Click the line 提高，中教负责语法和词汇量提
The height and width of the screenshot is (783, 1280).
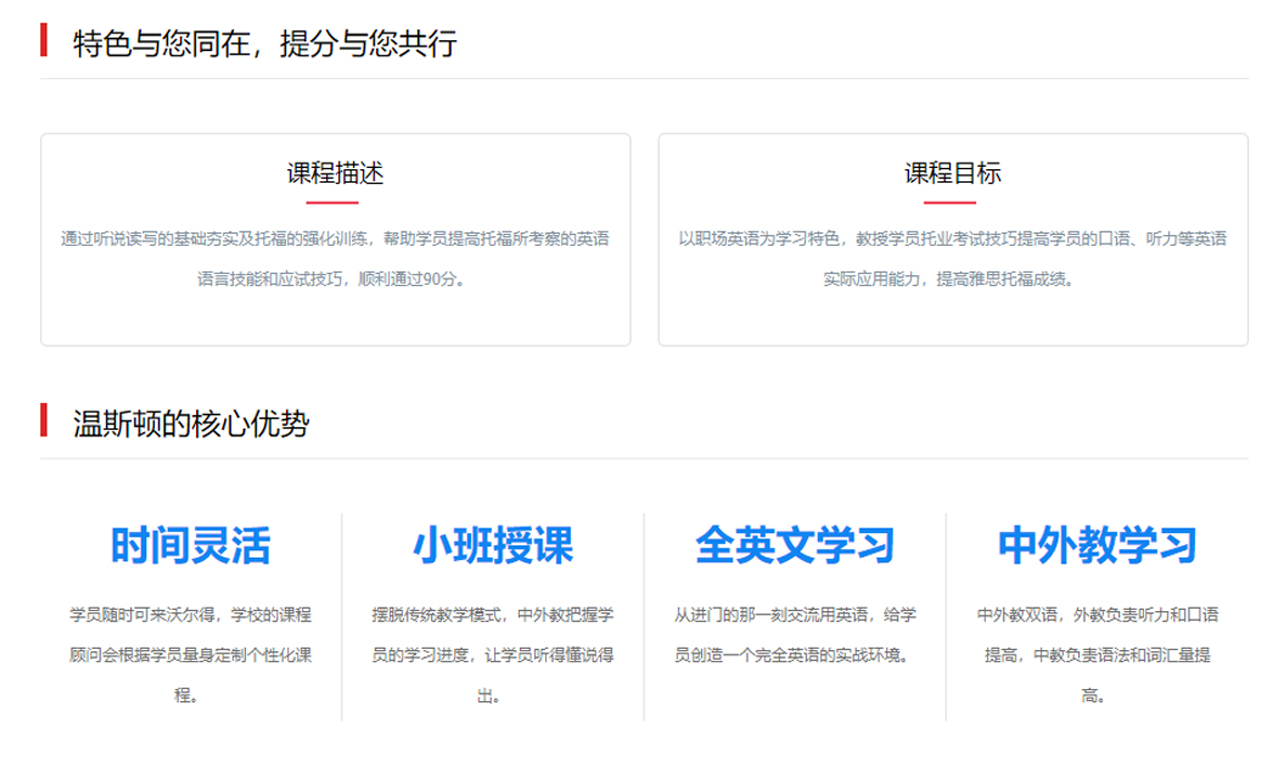(x=1097, y=656)
